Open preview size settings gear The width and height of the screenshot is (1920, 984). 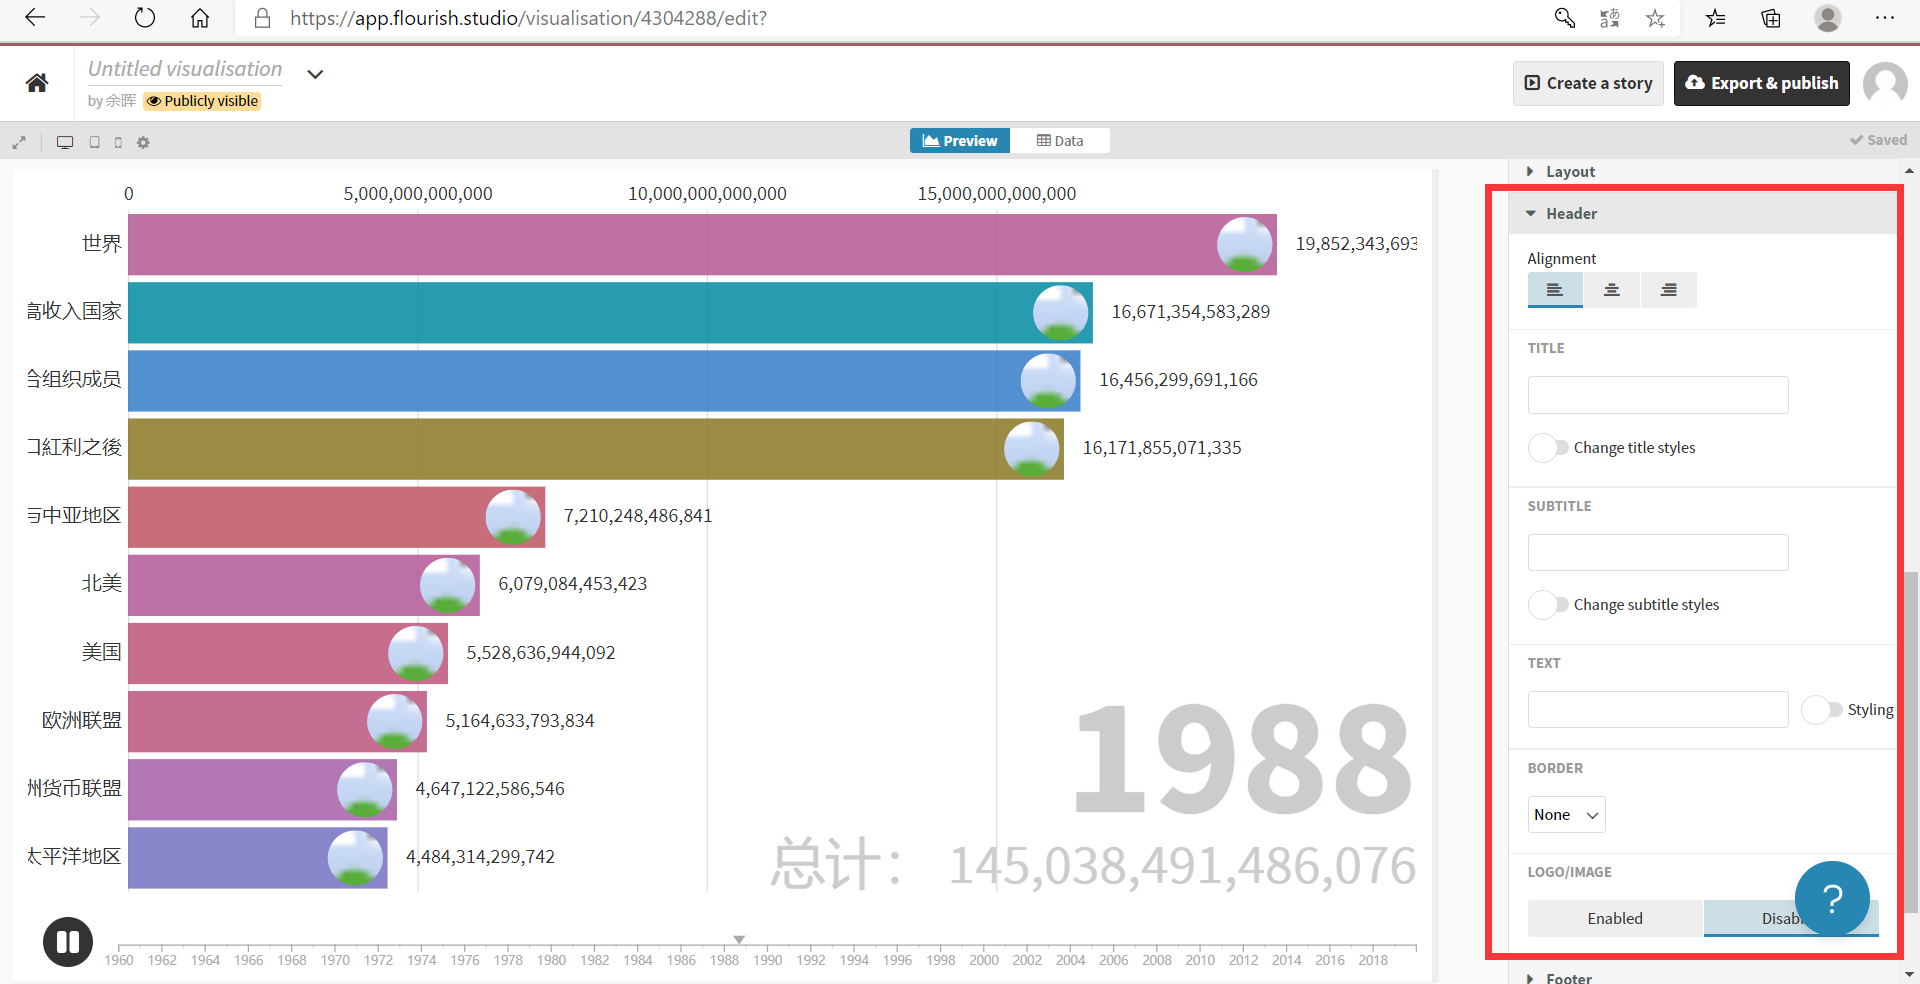(143, 142)
